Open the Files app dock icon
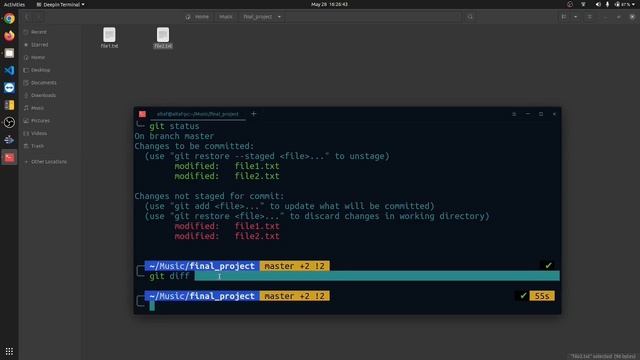The image size is (640, 360). [9, 53]
